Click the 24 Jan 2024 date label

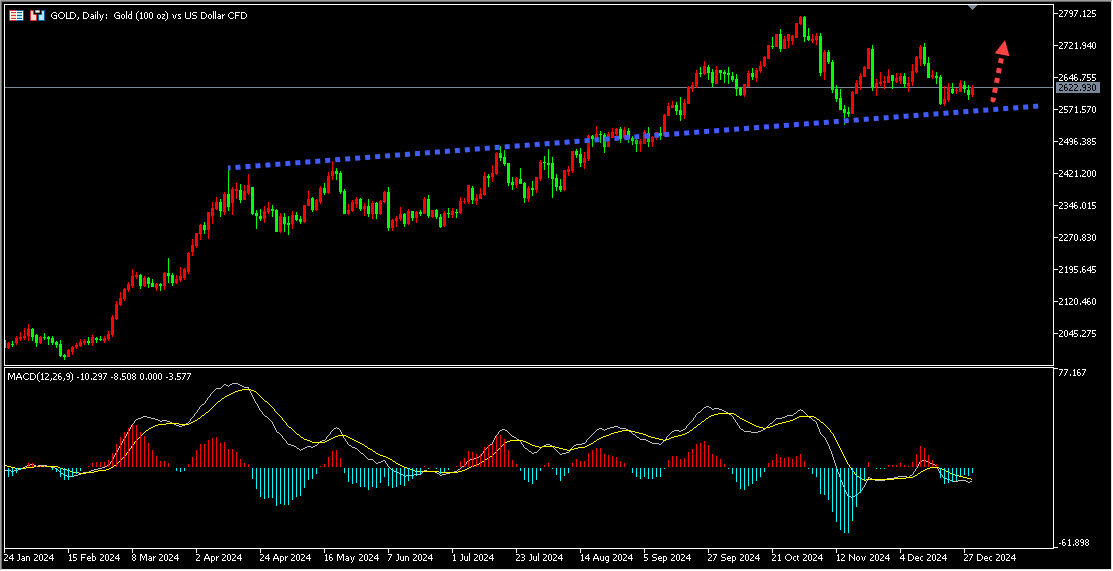[29, 556]
